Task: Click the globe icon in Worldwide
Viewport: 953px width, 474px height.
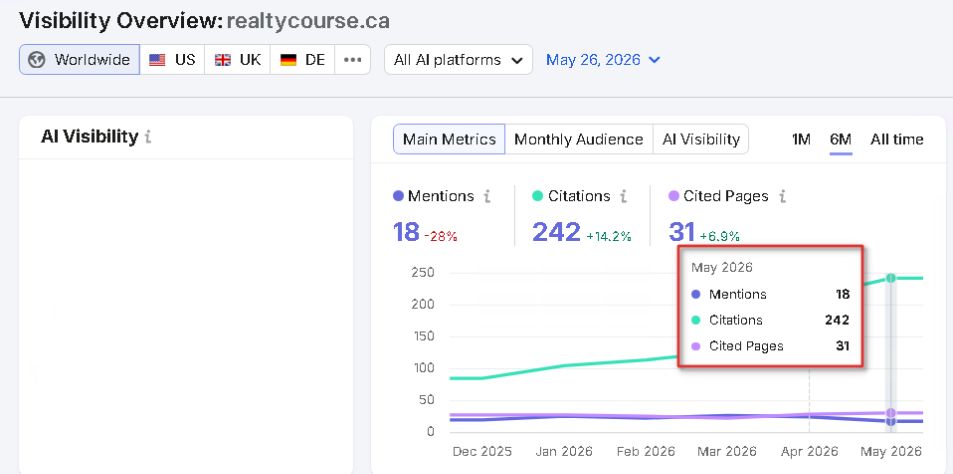Action: pos(37,60)
